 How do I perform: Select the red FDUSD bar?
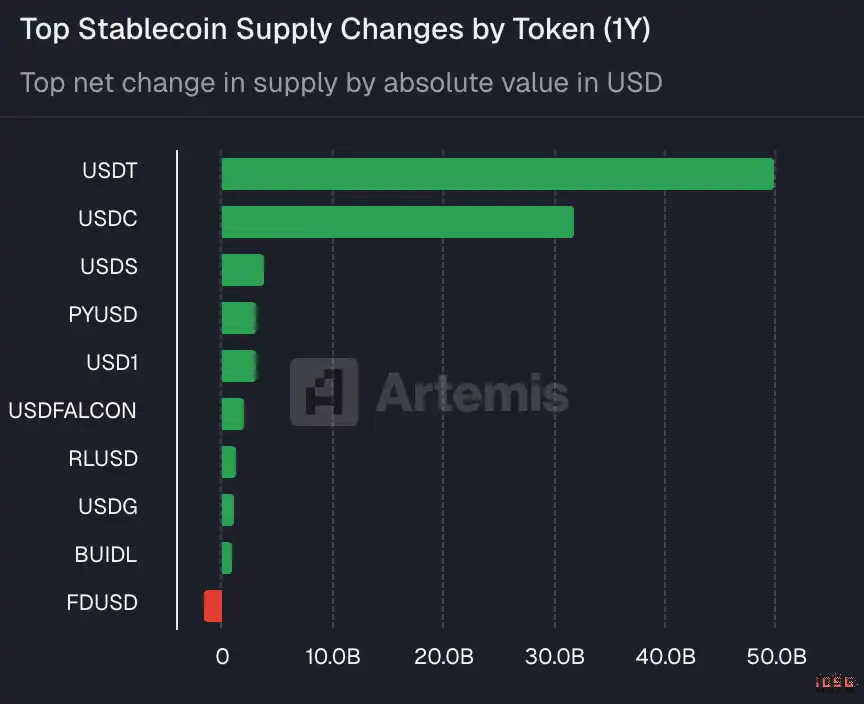(x=213, y=606)
